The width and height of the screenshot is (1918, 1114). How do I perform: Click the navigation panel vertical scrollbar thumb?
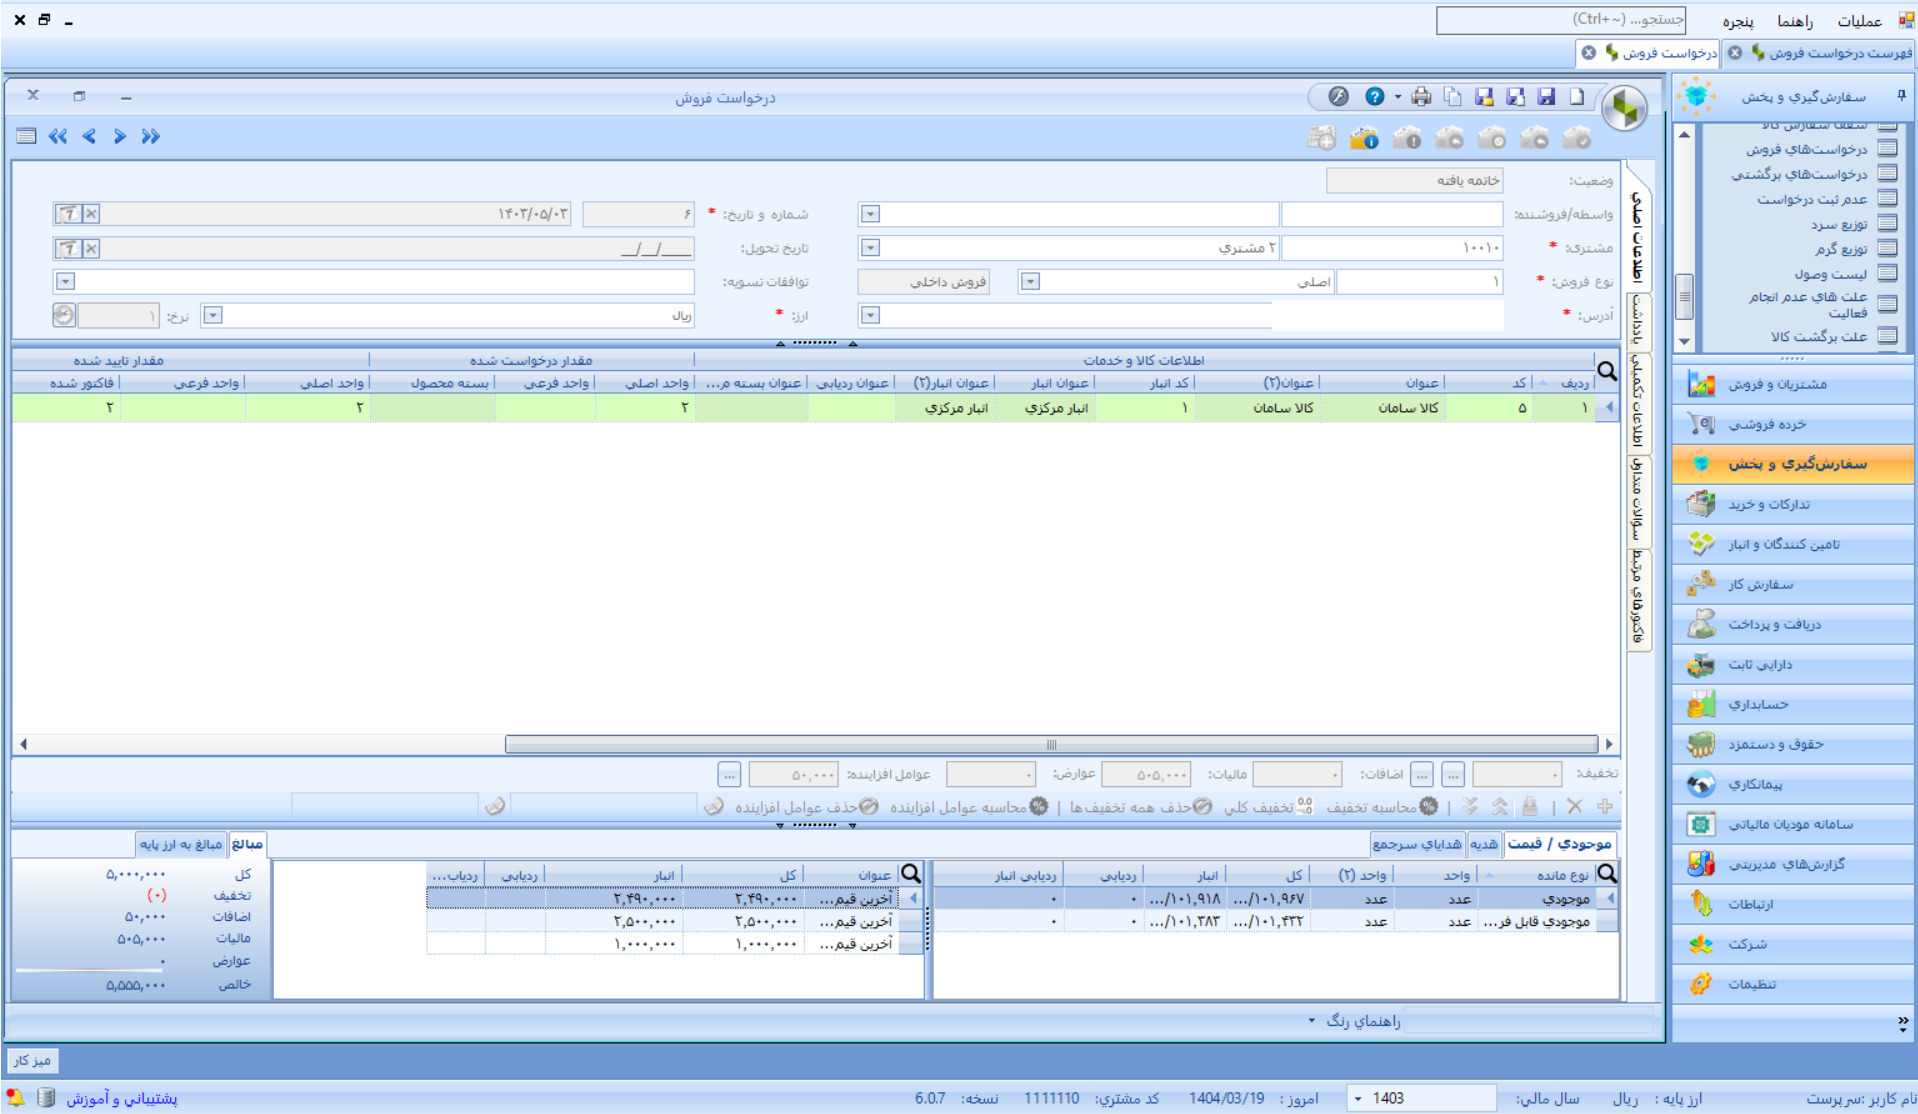click(1685, 296)
